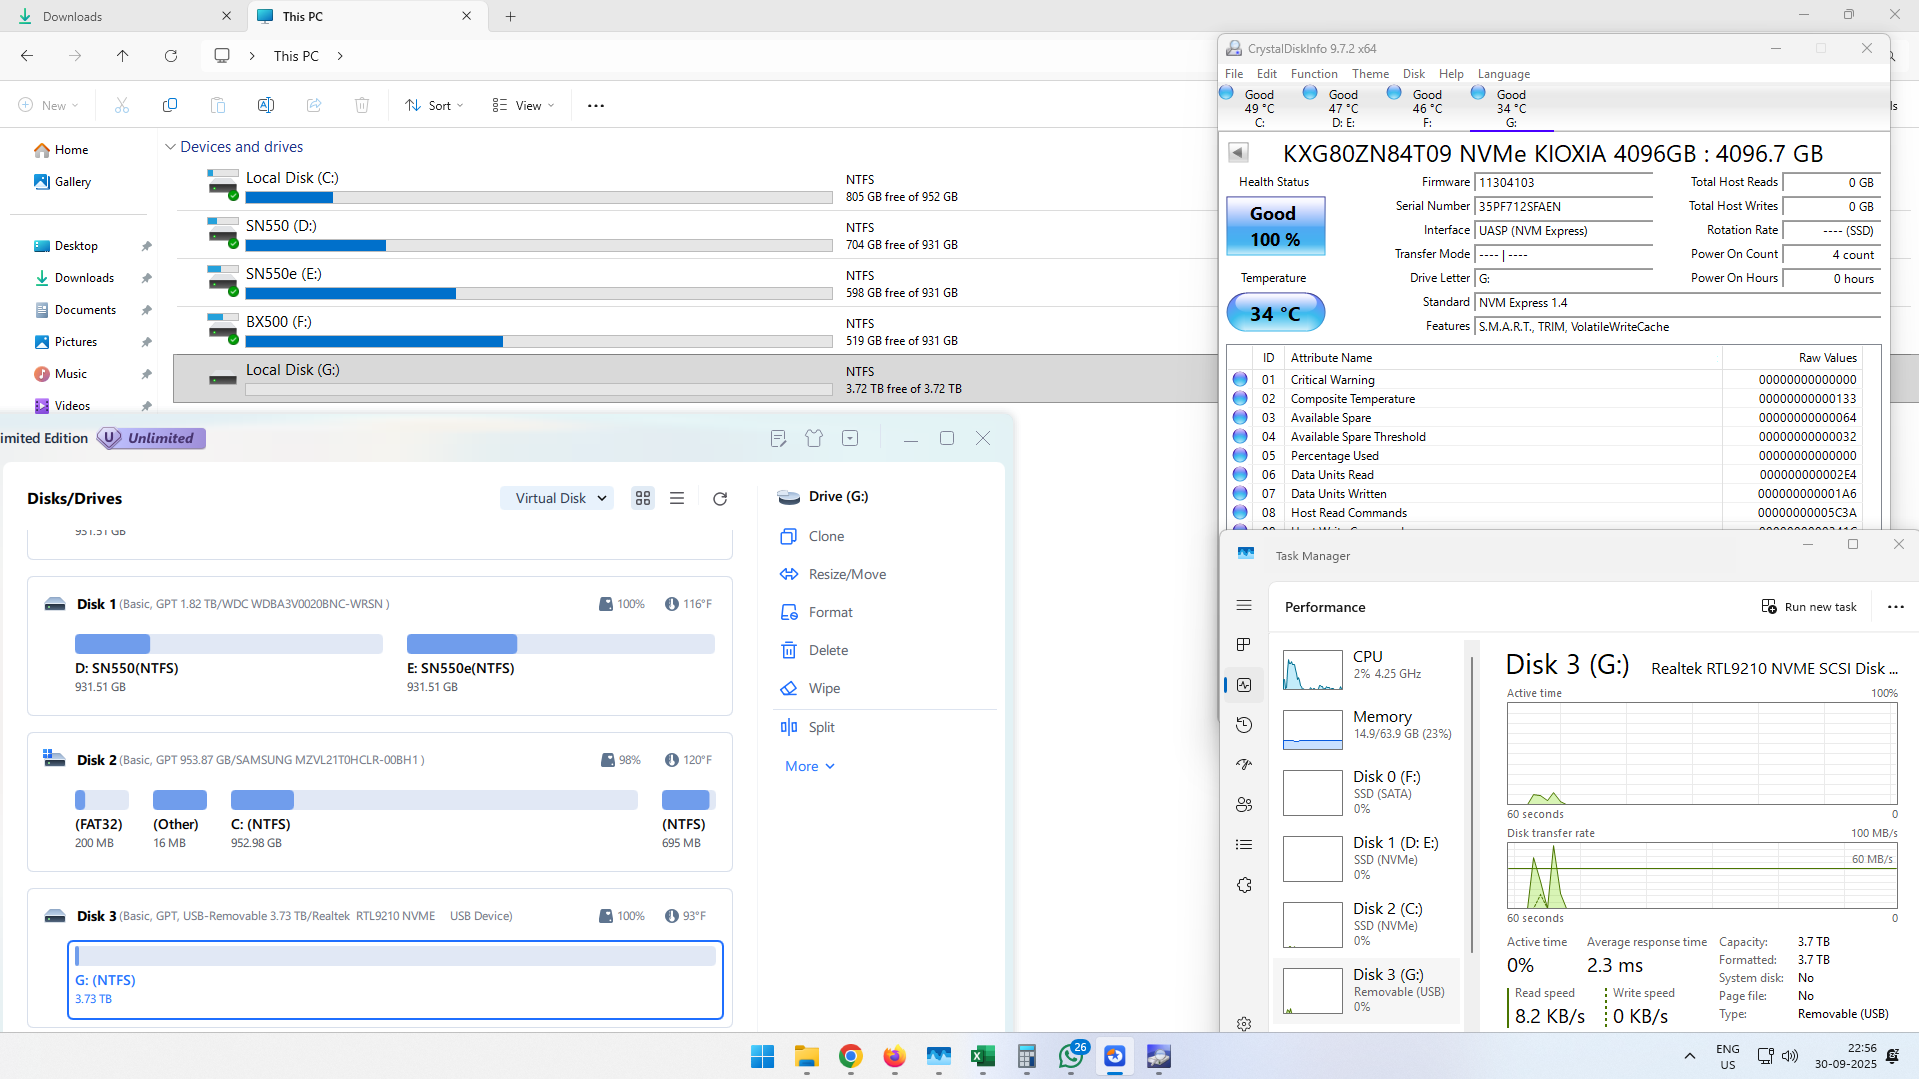Open the Task Manager settings gear
This screenshot has height=1079, width=1919.
pos(1244,1024)
